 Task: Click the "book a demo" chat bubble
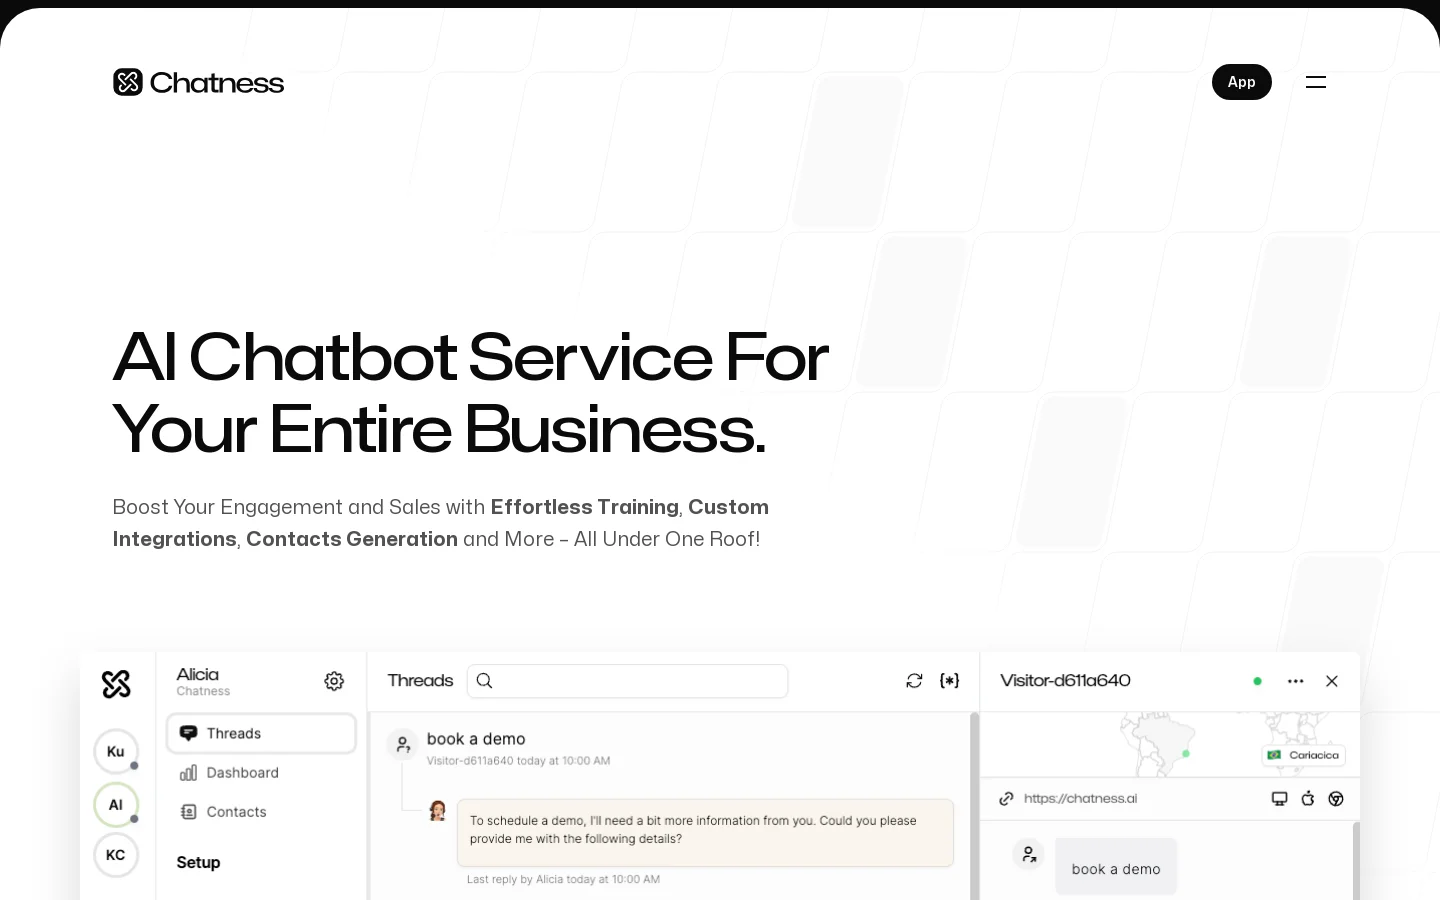click(x=1116, y=866)
